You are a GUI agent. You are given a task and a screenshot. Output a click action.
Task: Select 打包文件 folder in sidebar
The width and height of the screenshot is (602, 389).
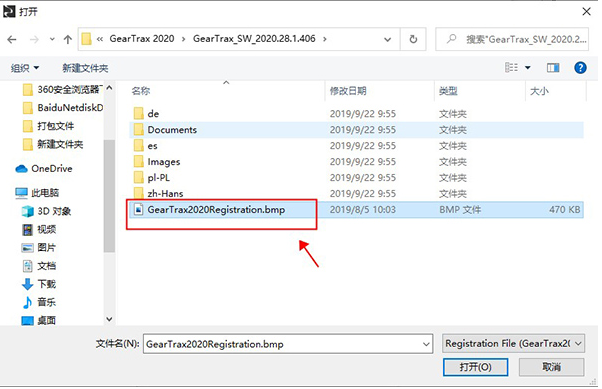click(48, 126)
